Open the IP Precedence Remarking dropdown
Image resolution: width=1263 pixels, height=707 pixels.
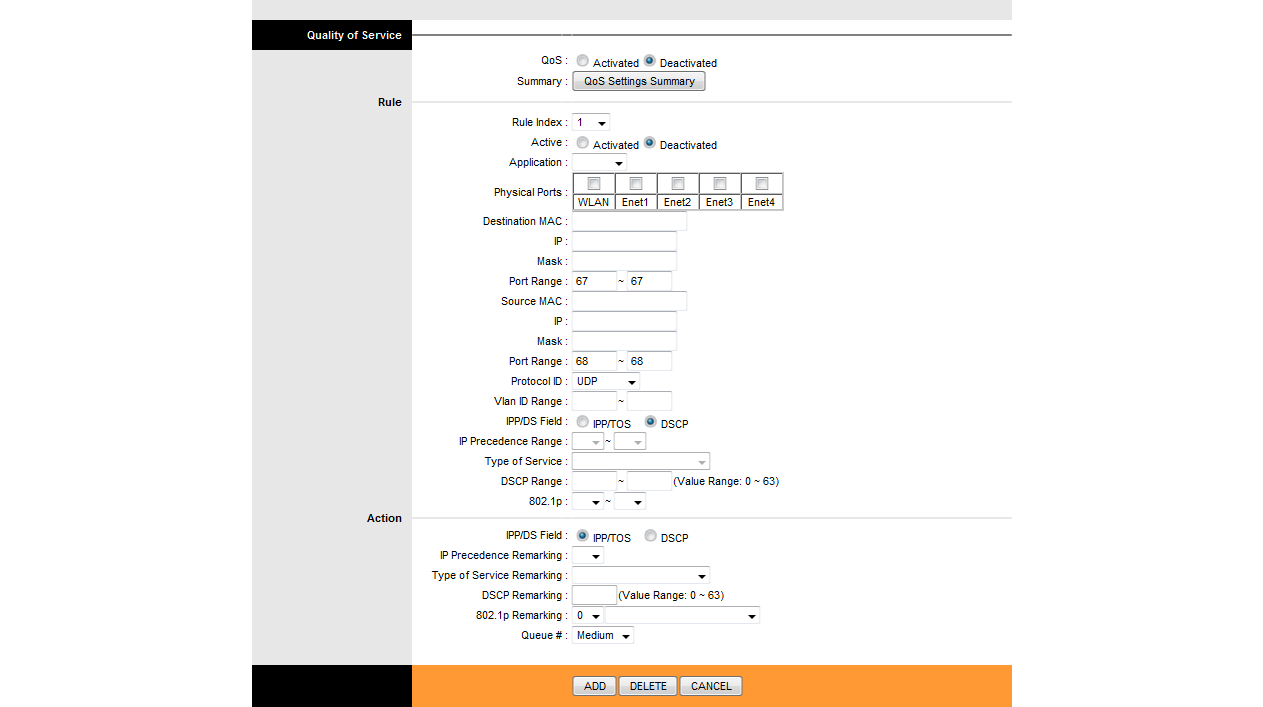coord(588,555)
